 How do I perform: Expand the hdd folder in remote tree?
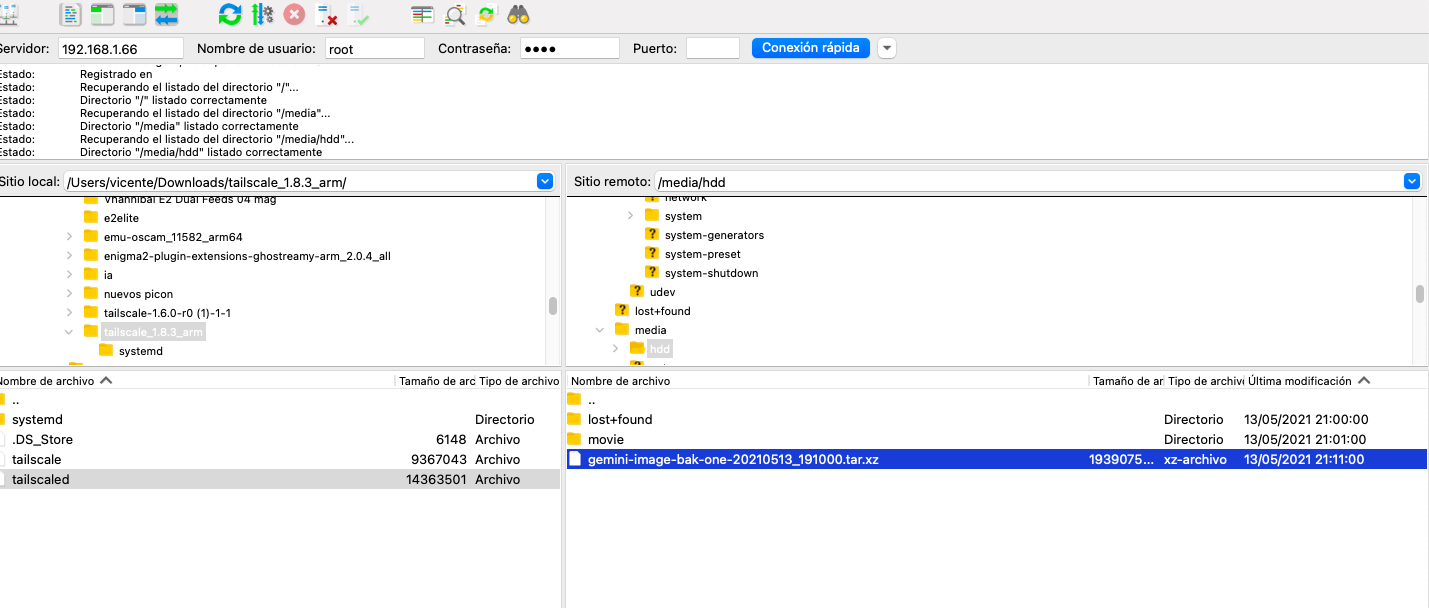[616, 349]
